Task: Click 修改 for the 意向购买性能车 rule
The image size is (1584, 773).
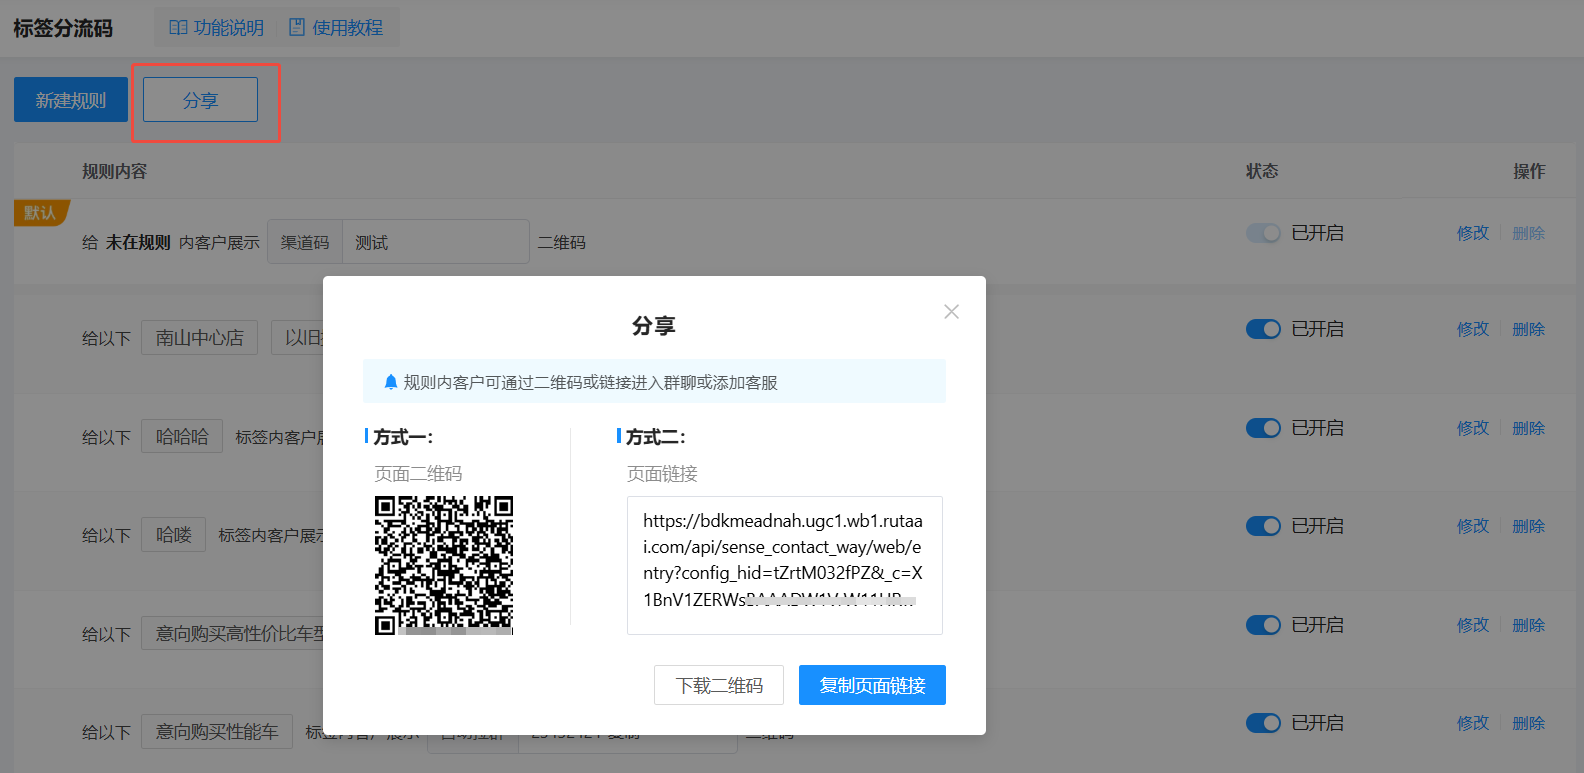Action: 1473,723
